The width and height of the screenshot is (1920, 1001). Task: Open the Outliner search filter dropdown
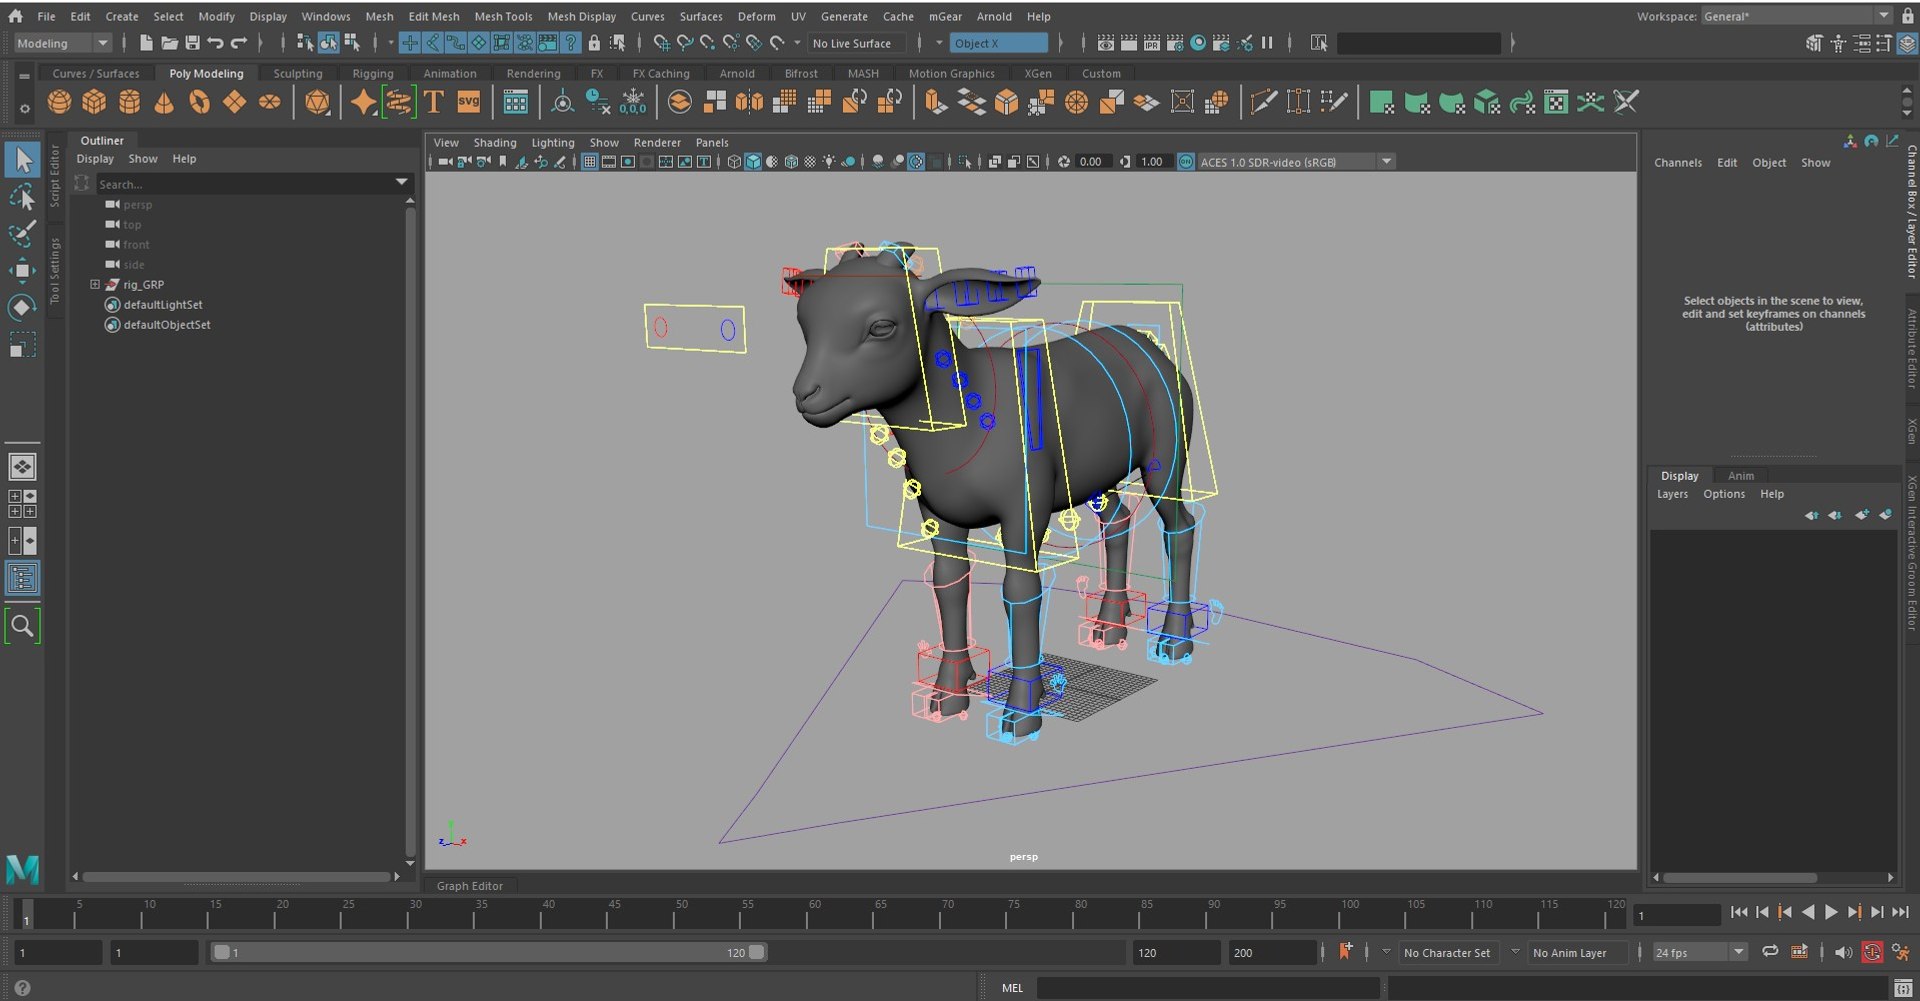point(402,183)
